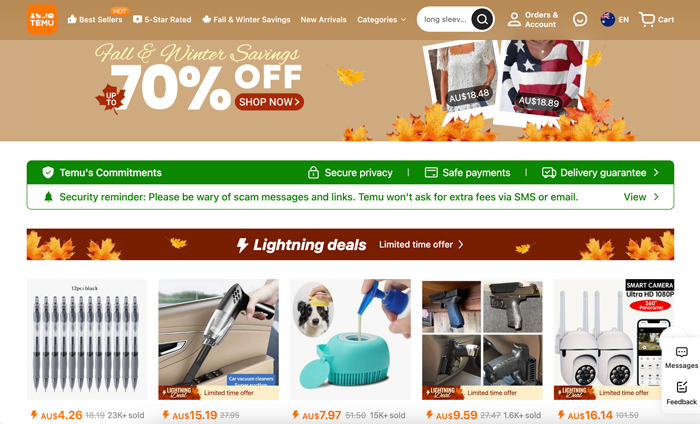Click the SHOP NOW banner button
The image size is (700, 424).
click(x=269, y=102)
